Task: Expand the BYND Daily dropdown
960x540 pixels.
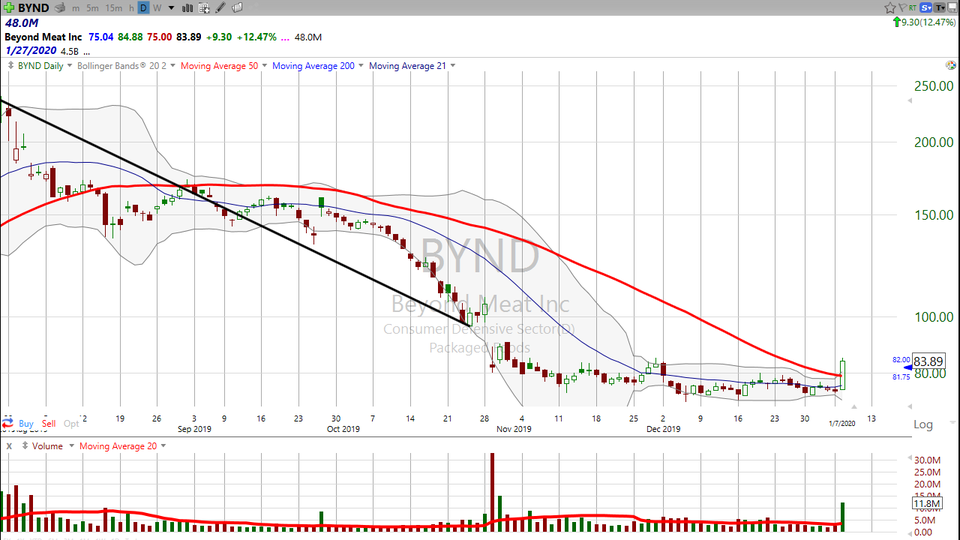Action: (x=69, y=66)
